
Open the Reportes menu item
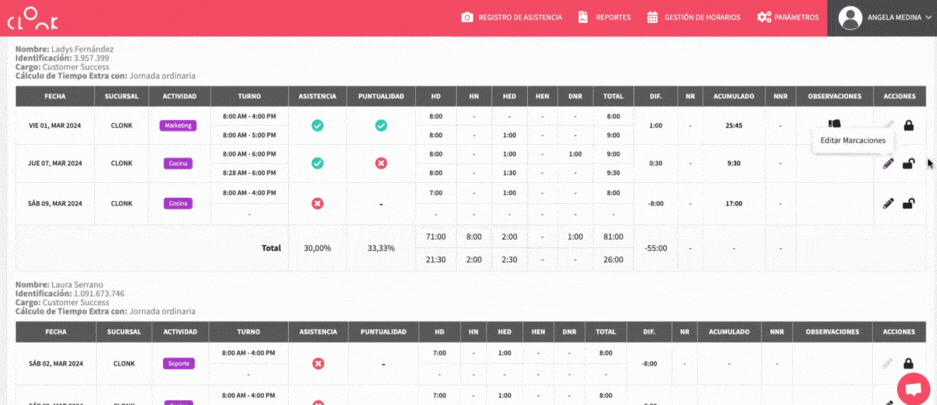604,17
